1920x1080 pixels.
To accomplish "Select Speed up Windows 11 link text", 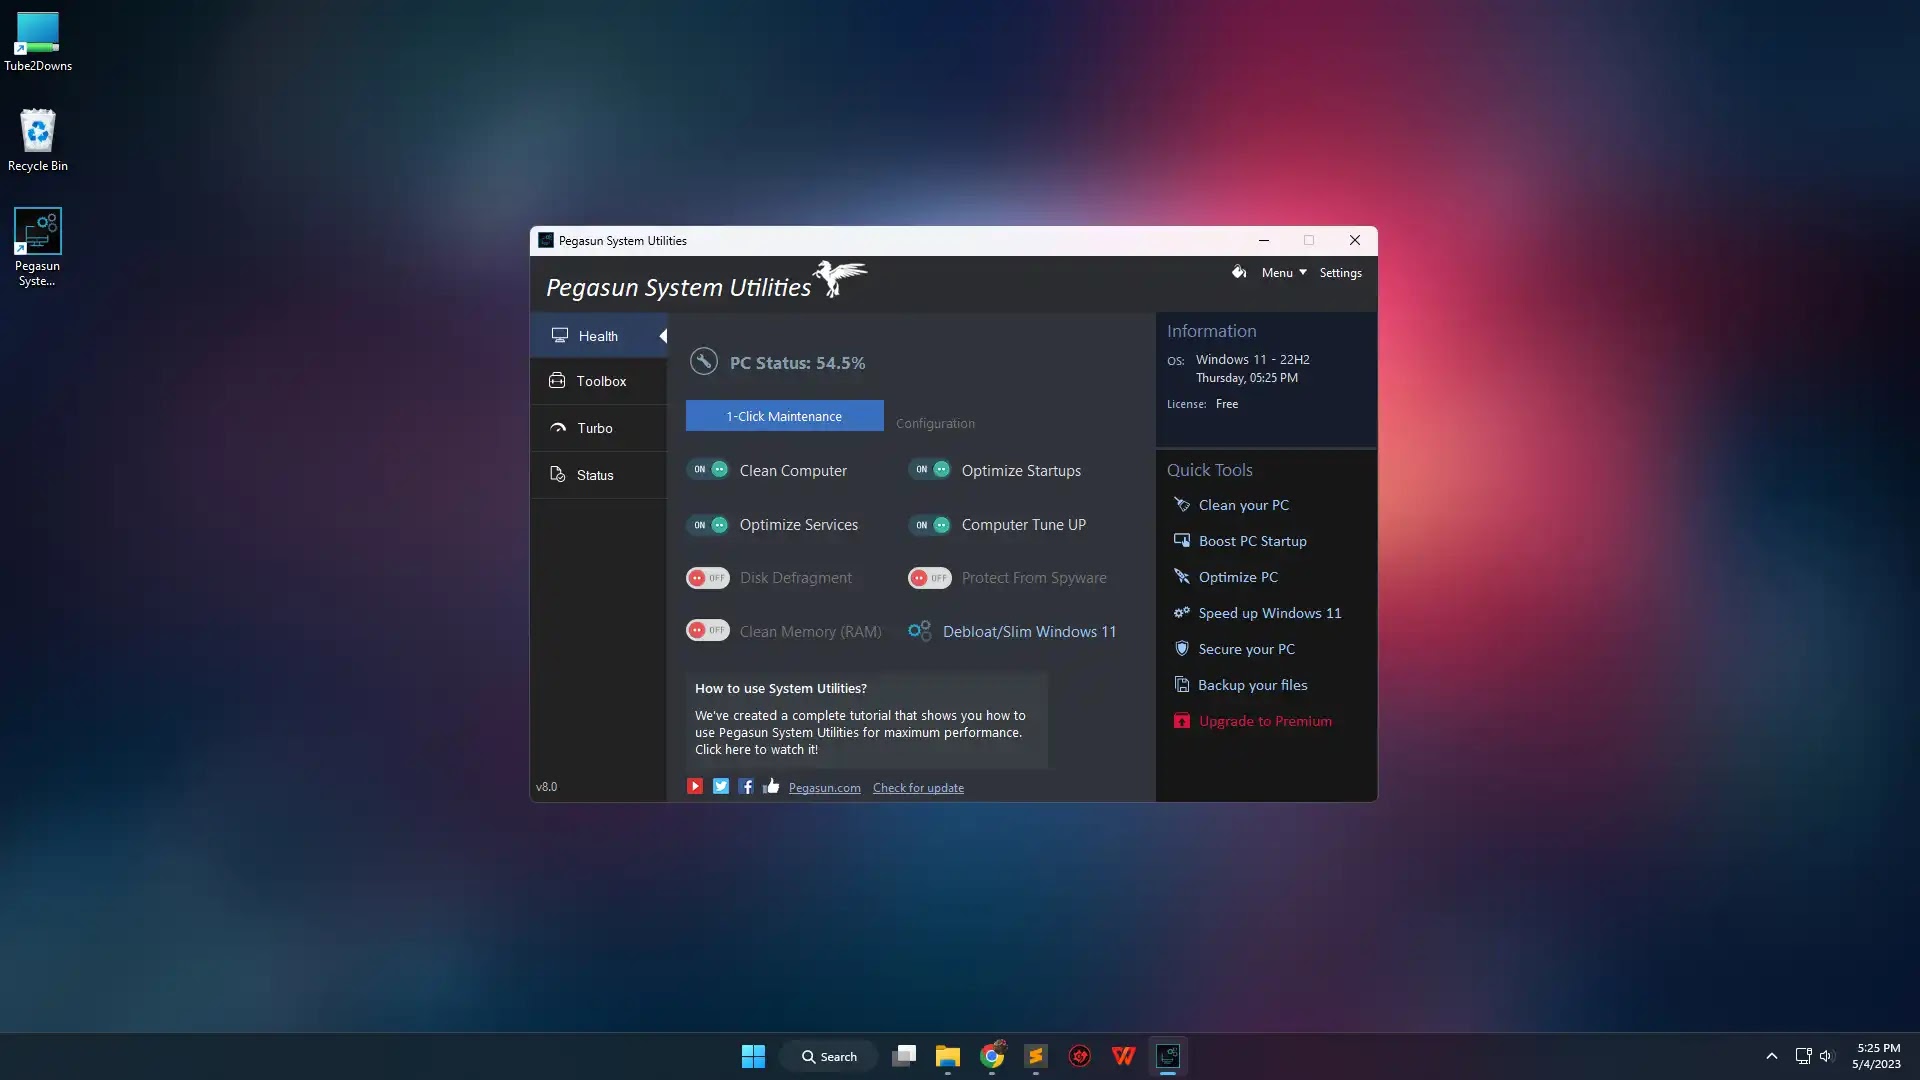I will point(1270,613).
